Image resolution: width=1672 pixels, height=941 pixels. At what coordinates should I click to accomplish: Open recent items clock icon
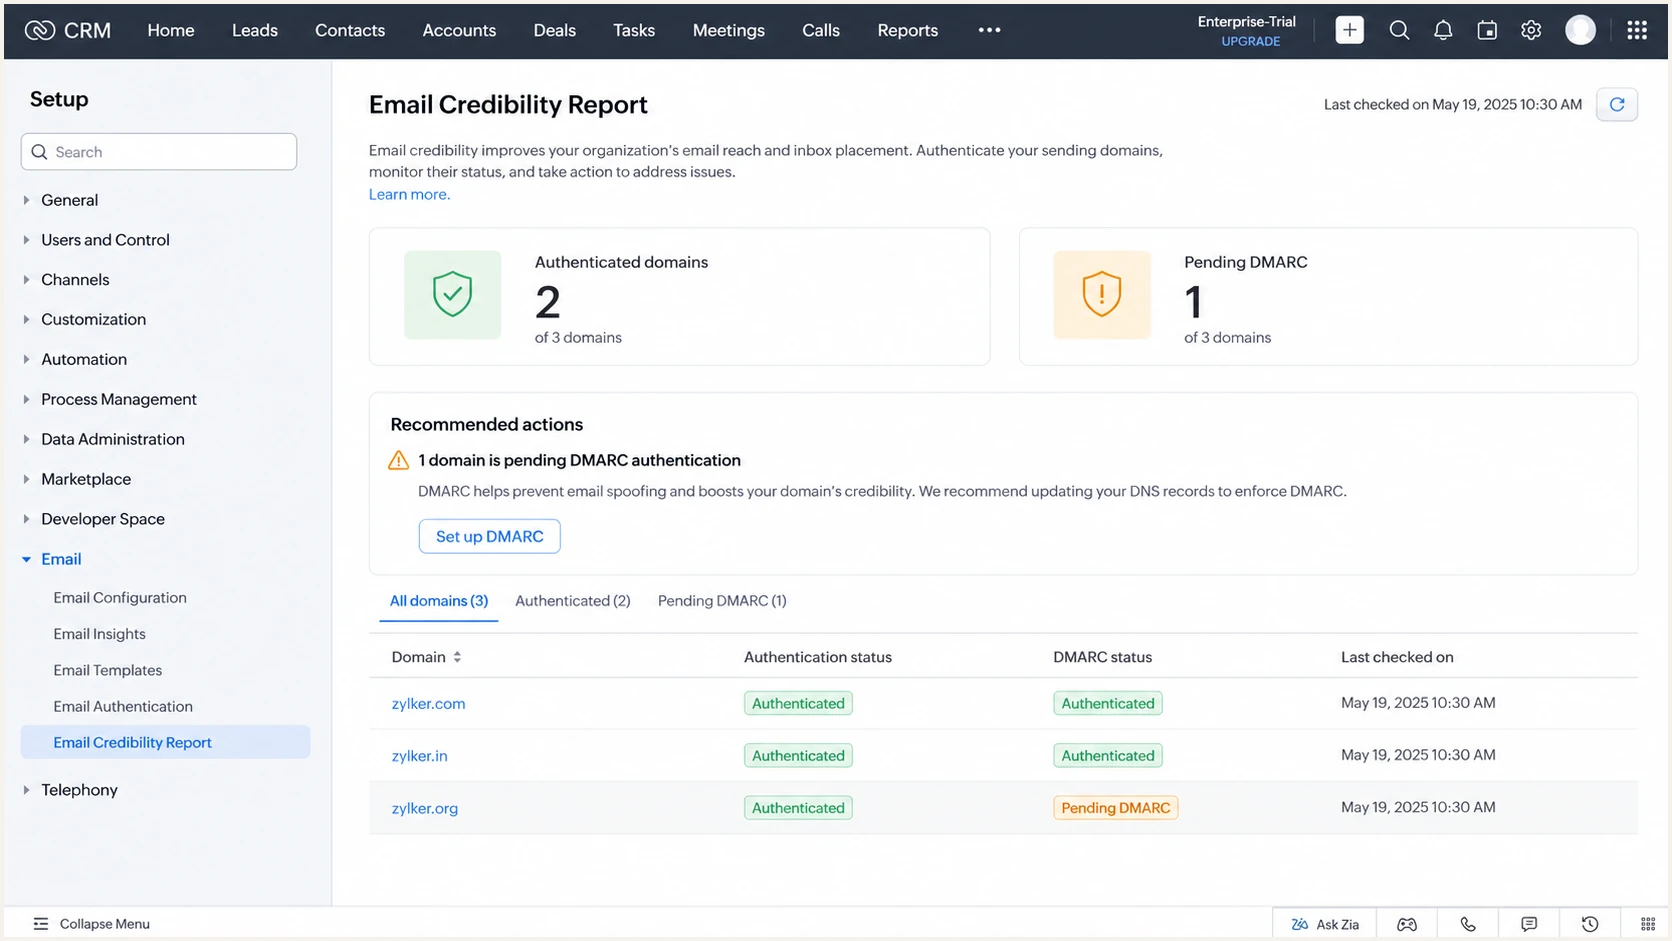click(1590, 924)
